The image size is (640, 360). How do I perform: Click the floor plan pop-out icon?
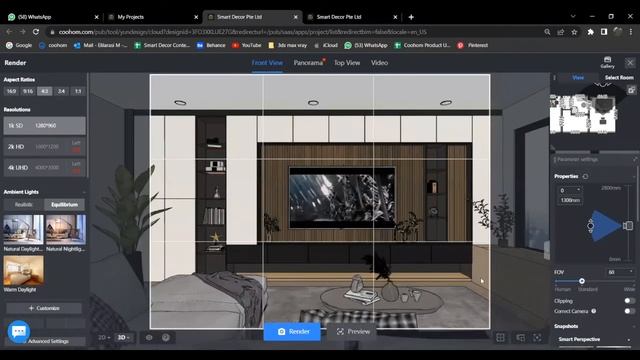point(631,90)
